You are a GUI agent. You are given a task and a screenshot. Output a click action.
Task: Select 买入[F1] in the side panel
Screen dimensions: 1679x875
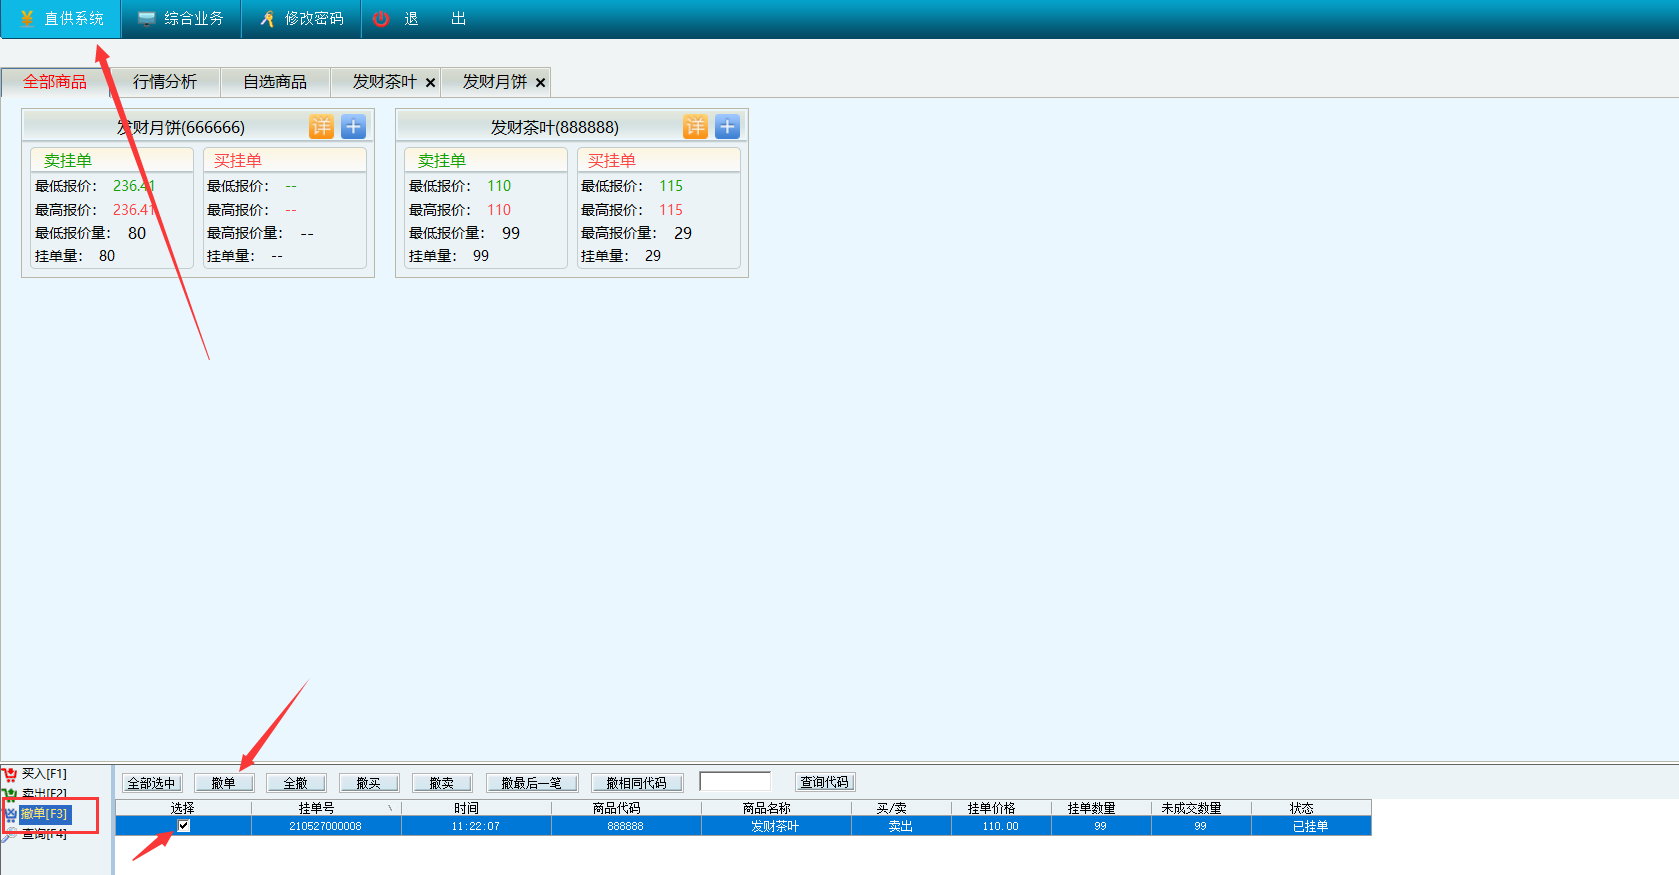tap(44, 774)
